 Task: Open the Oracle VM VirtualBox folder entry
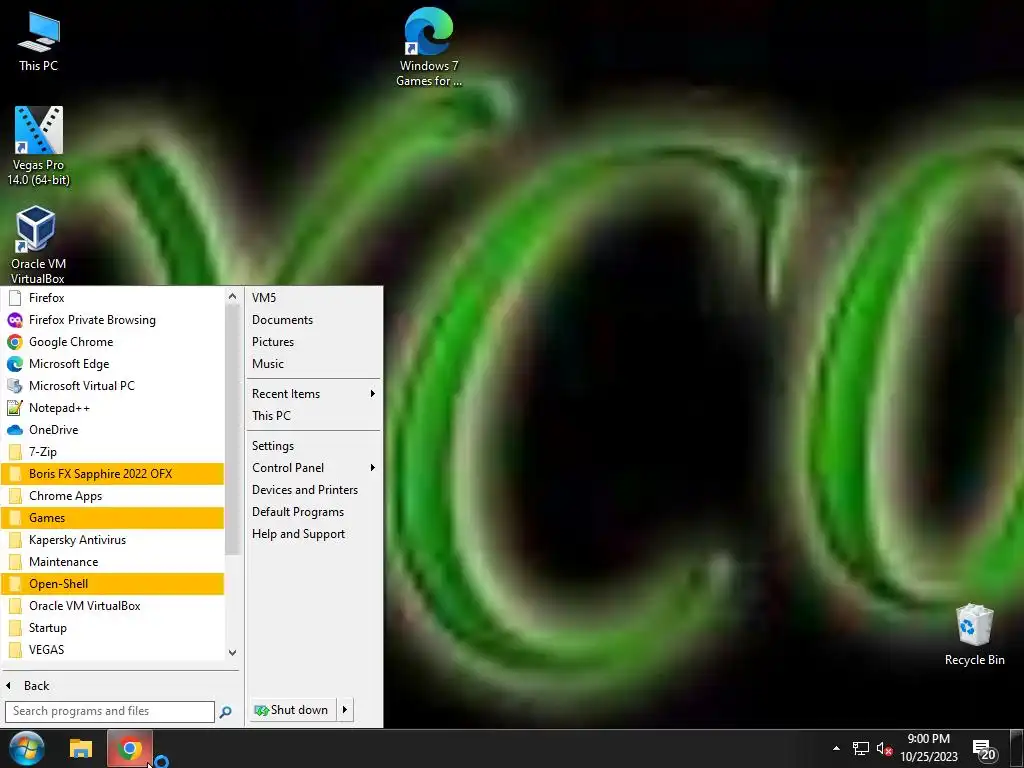point(112,606)
